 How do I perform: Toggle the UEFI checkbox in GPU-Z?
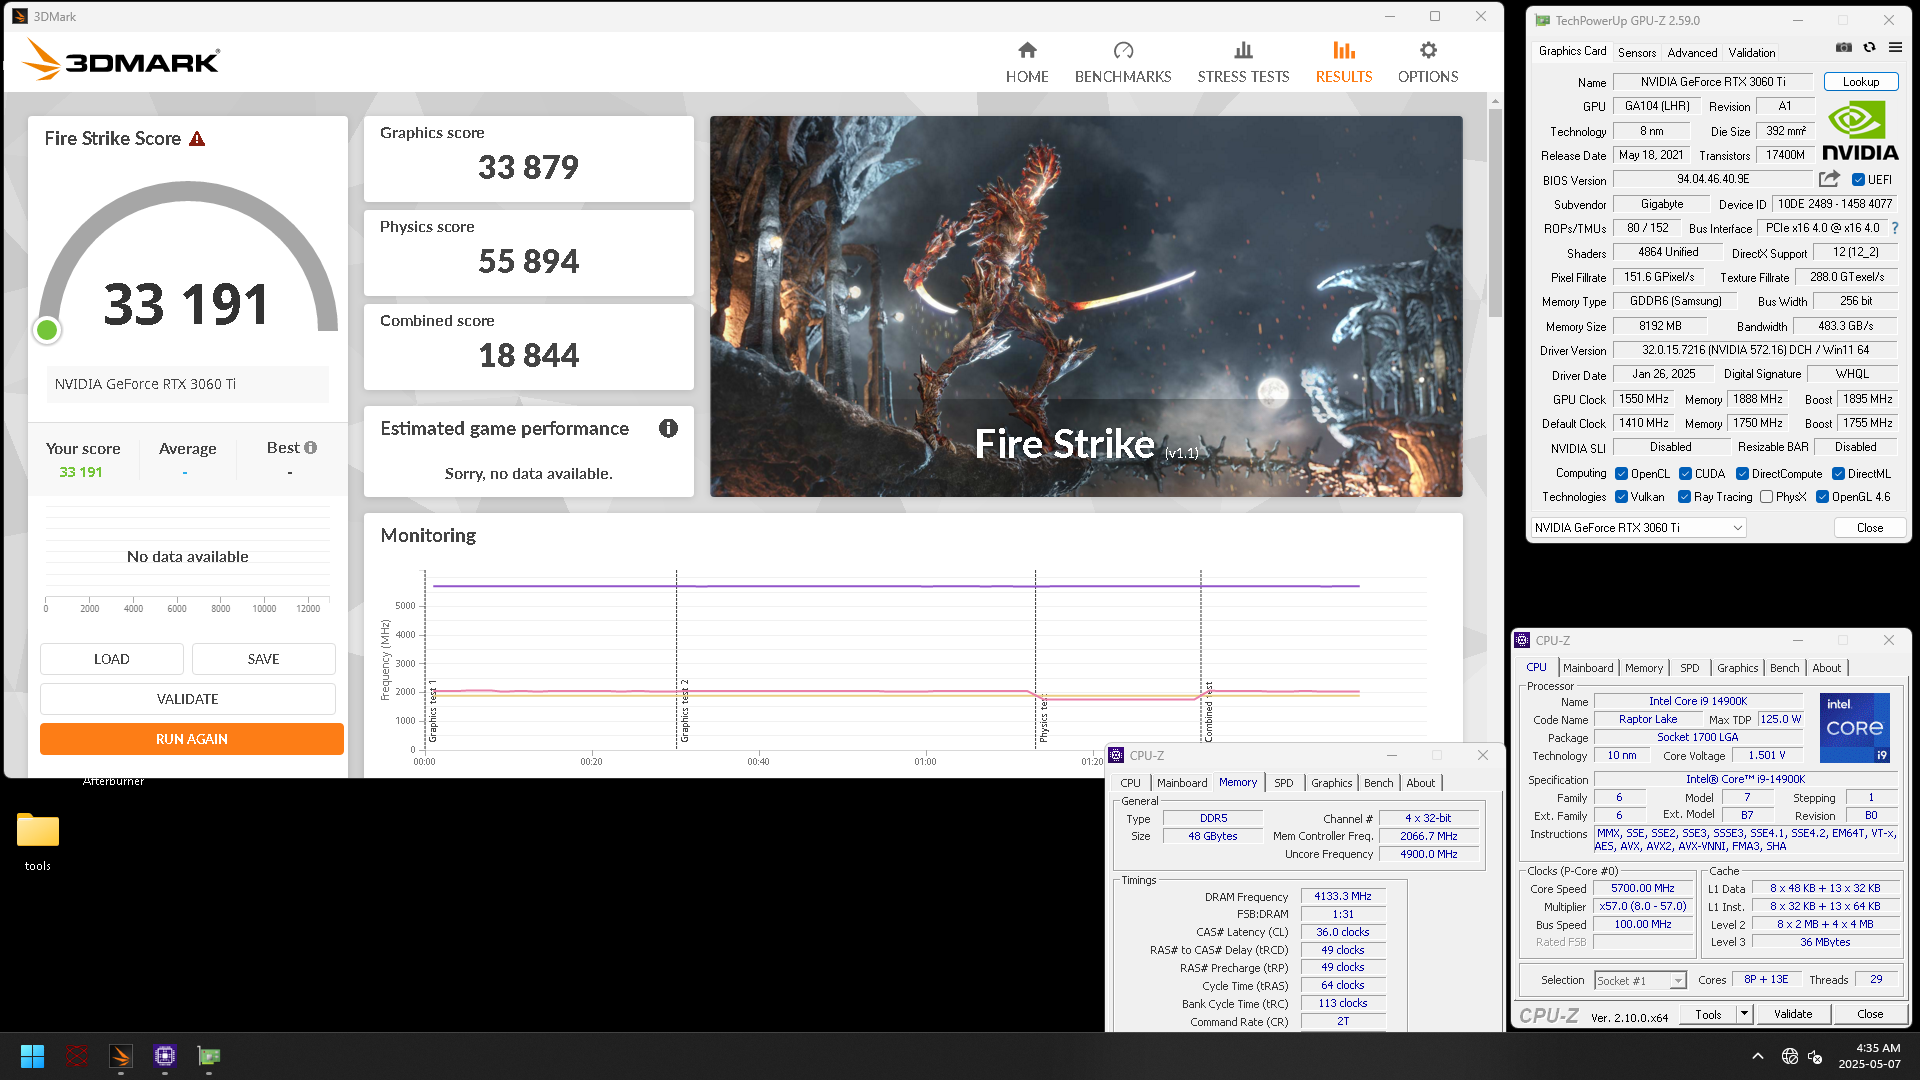(x=1858, y=180)
